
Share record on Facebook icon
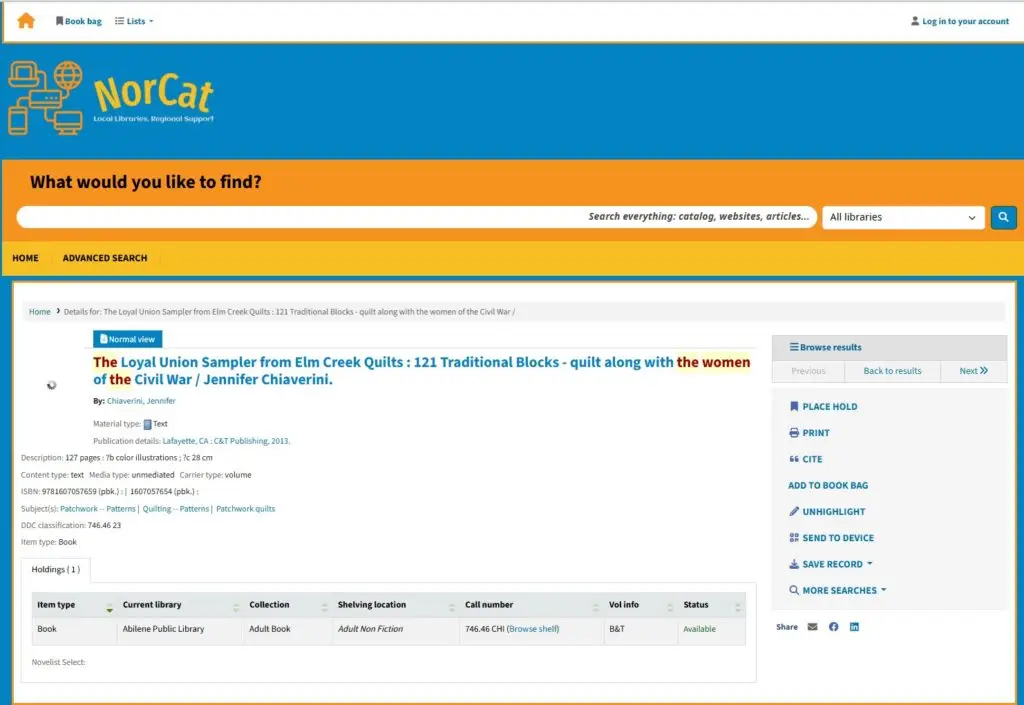coord(833,627)
